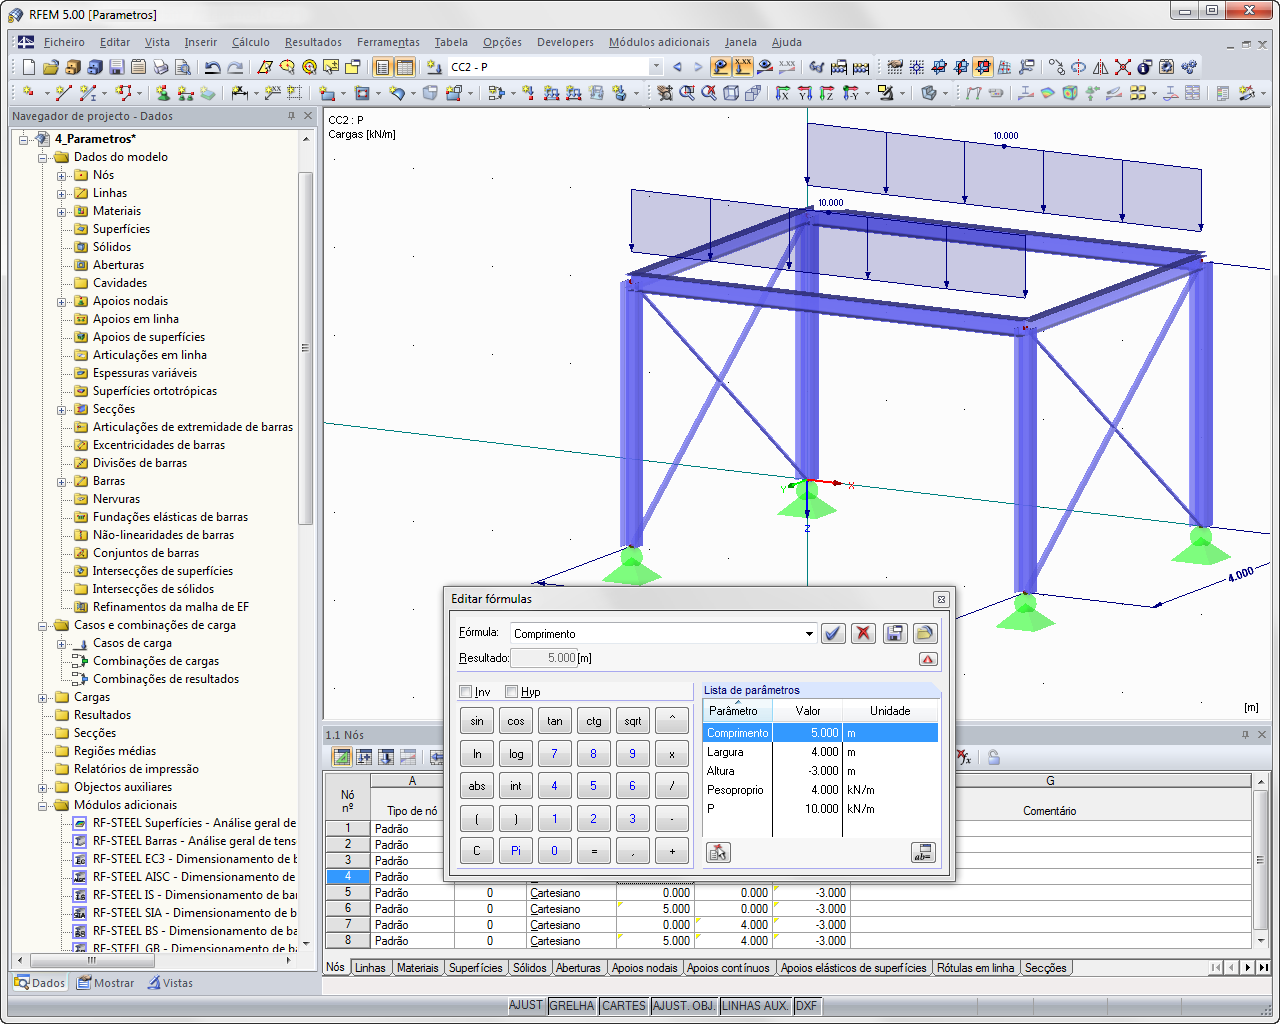Click the formula fx icon in table toolbar
Image resolution: width=1280 pixels, height=1024 pixels.
[x=963, y=757]
